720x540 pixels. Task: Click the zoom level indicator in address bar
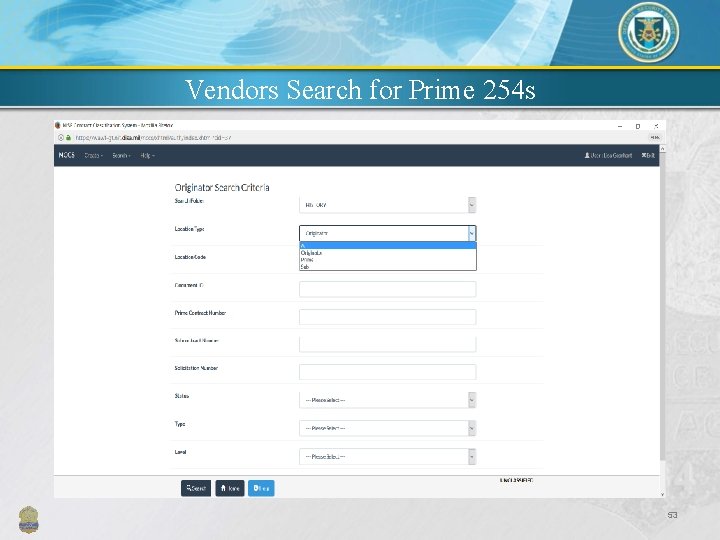(x=655, y=137)
